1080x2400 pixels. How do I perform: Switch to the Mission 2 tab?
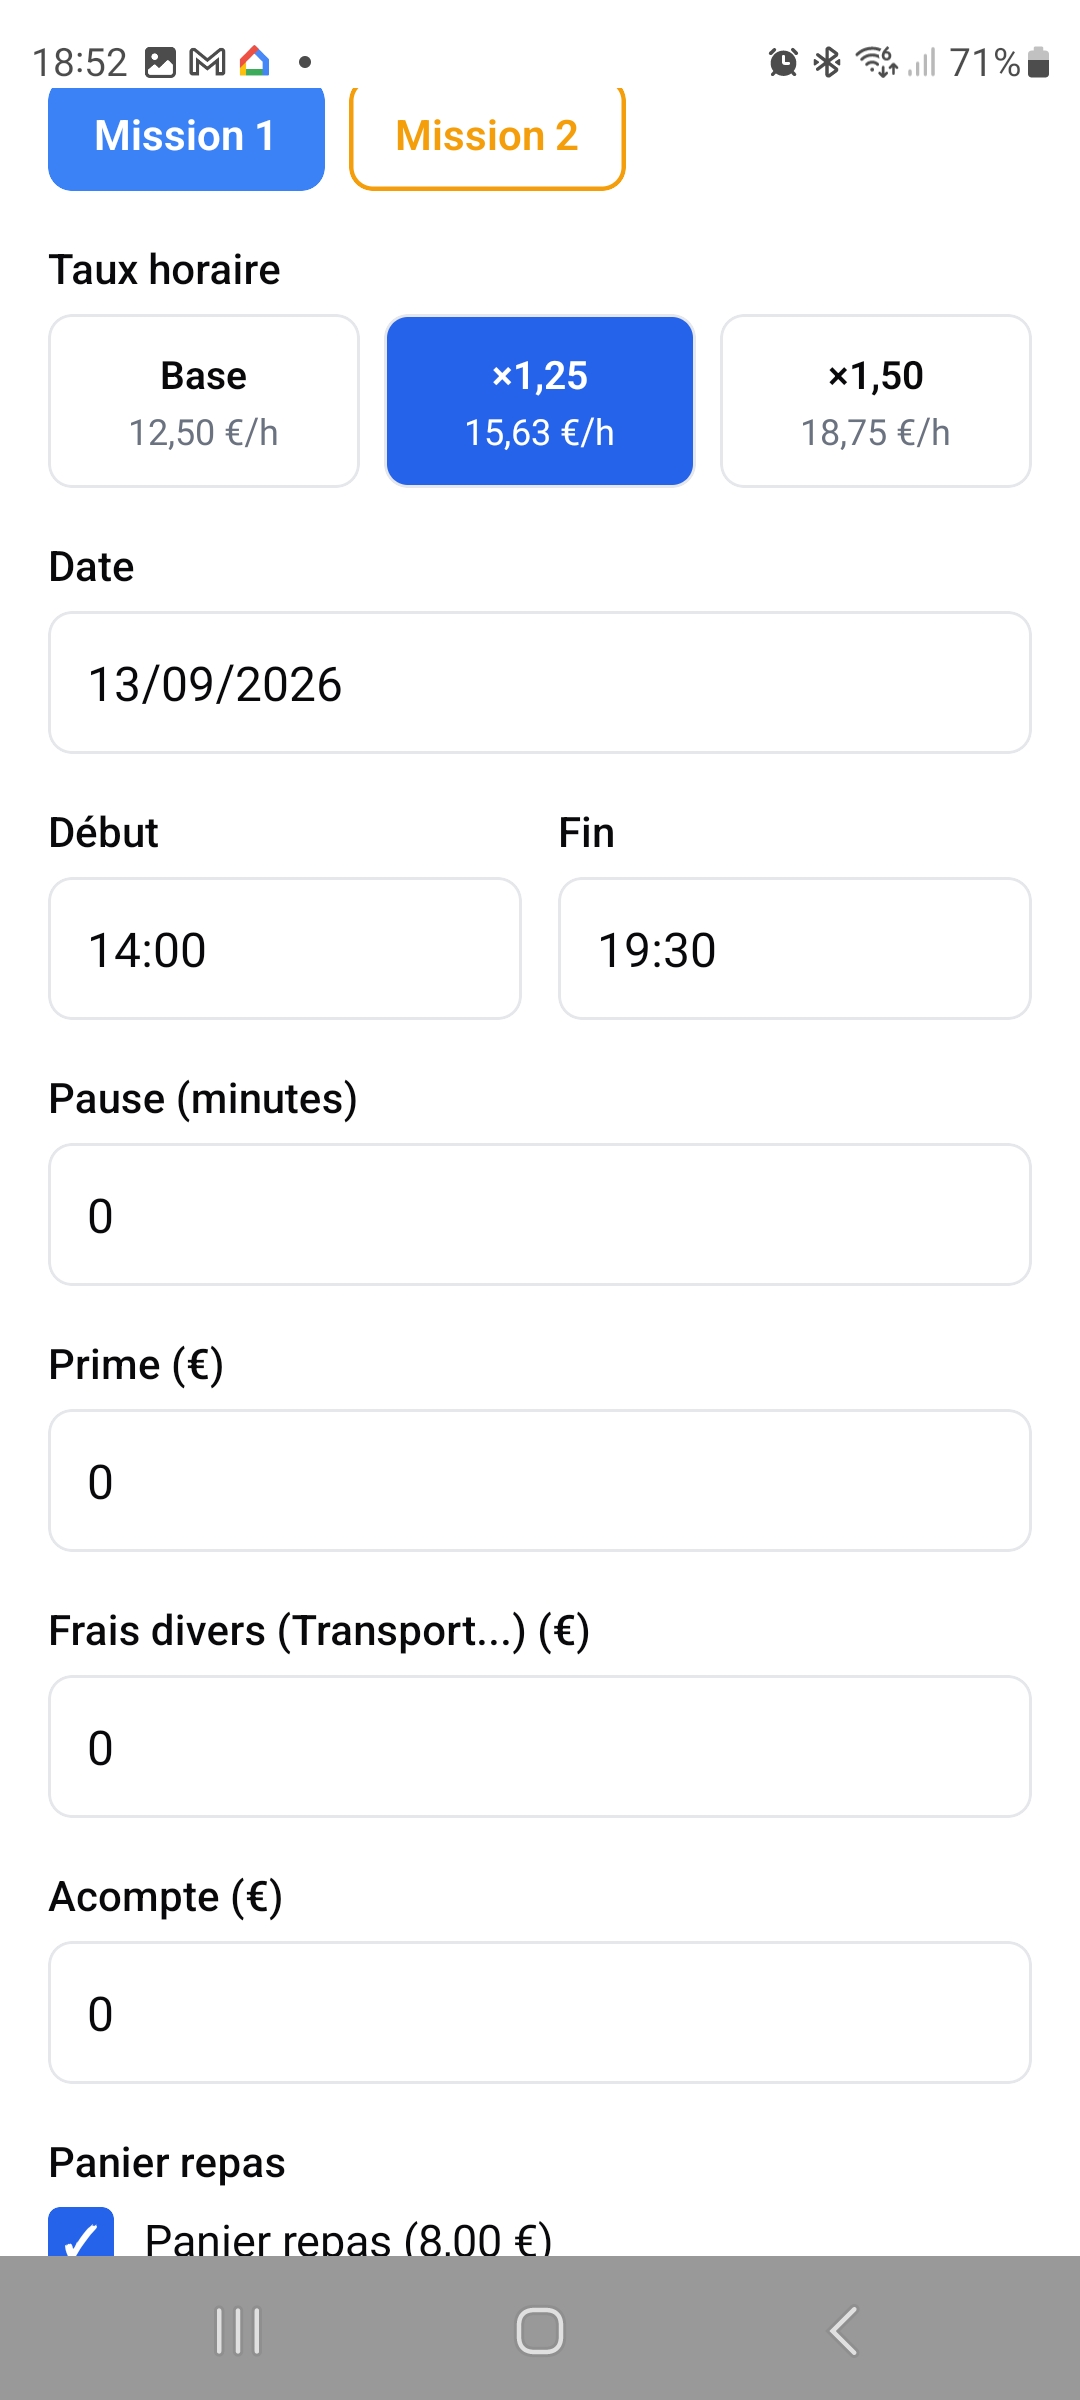tap(487, 137)
